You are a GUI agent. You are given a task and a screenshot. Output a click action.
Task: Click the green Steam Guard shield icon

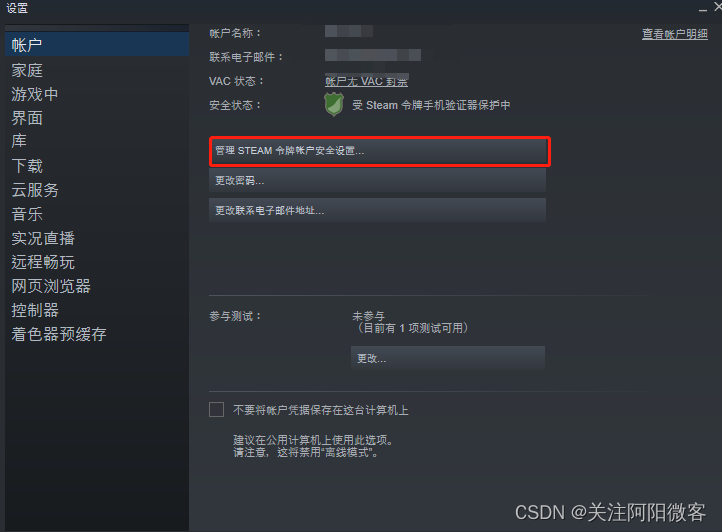coord(334,104)
